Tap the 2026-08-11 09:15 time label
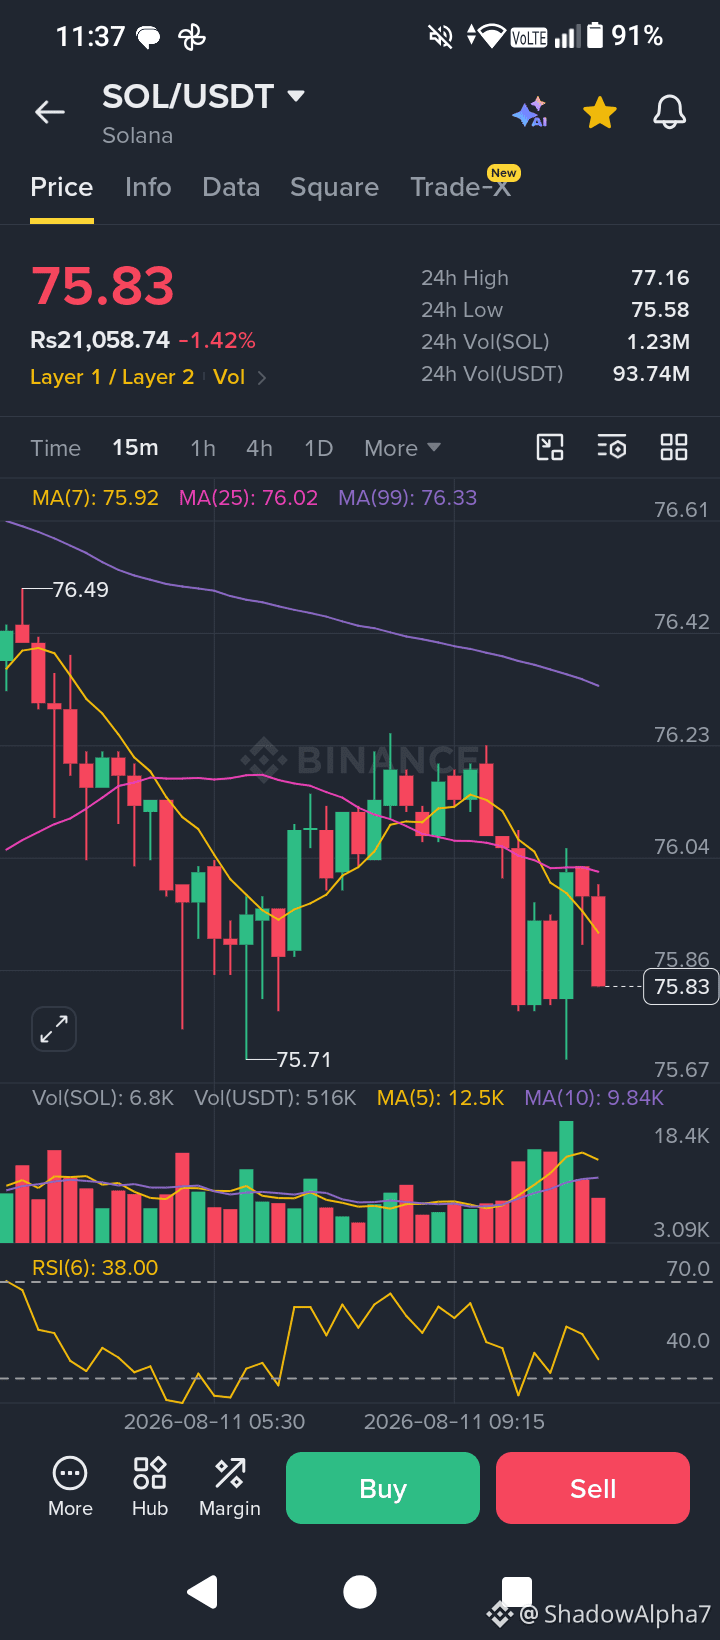 (454, 1422)
